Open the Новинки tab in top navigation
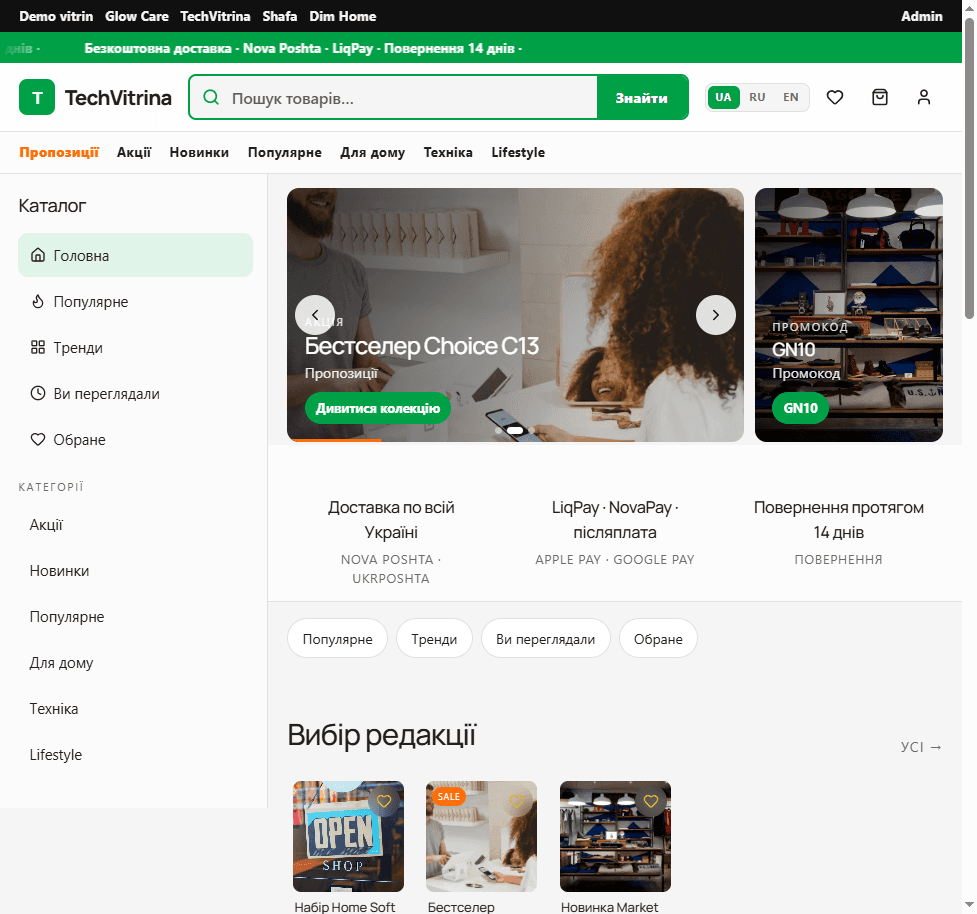Screen dimensions: 977x914 pyautogui.click(x=199, y=153)
